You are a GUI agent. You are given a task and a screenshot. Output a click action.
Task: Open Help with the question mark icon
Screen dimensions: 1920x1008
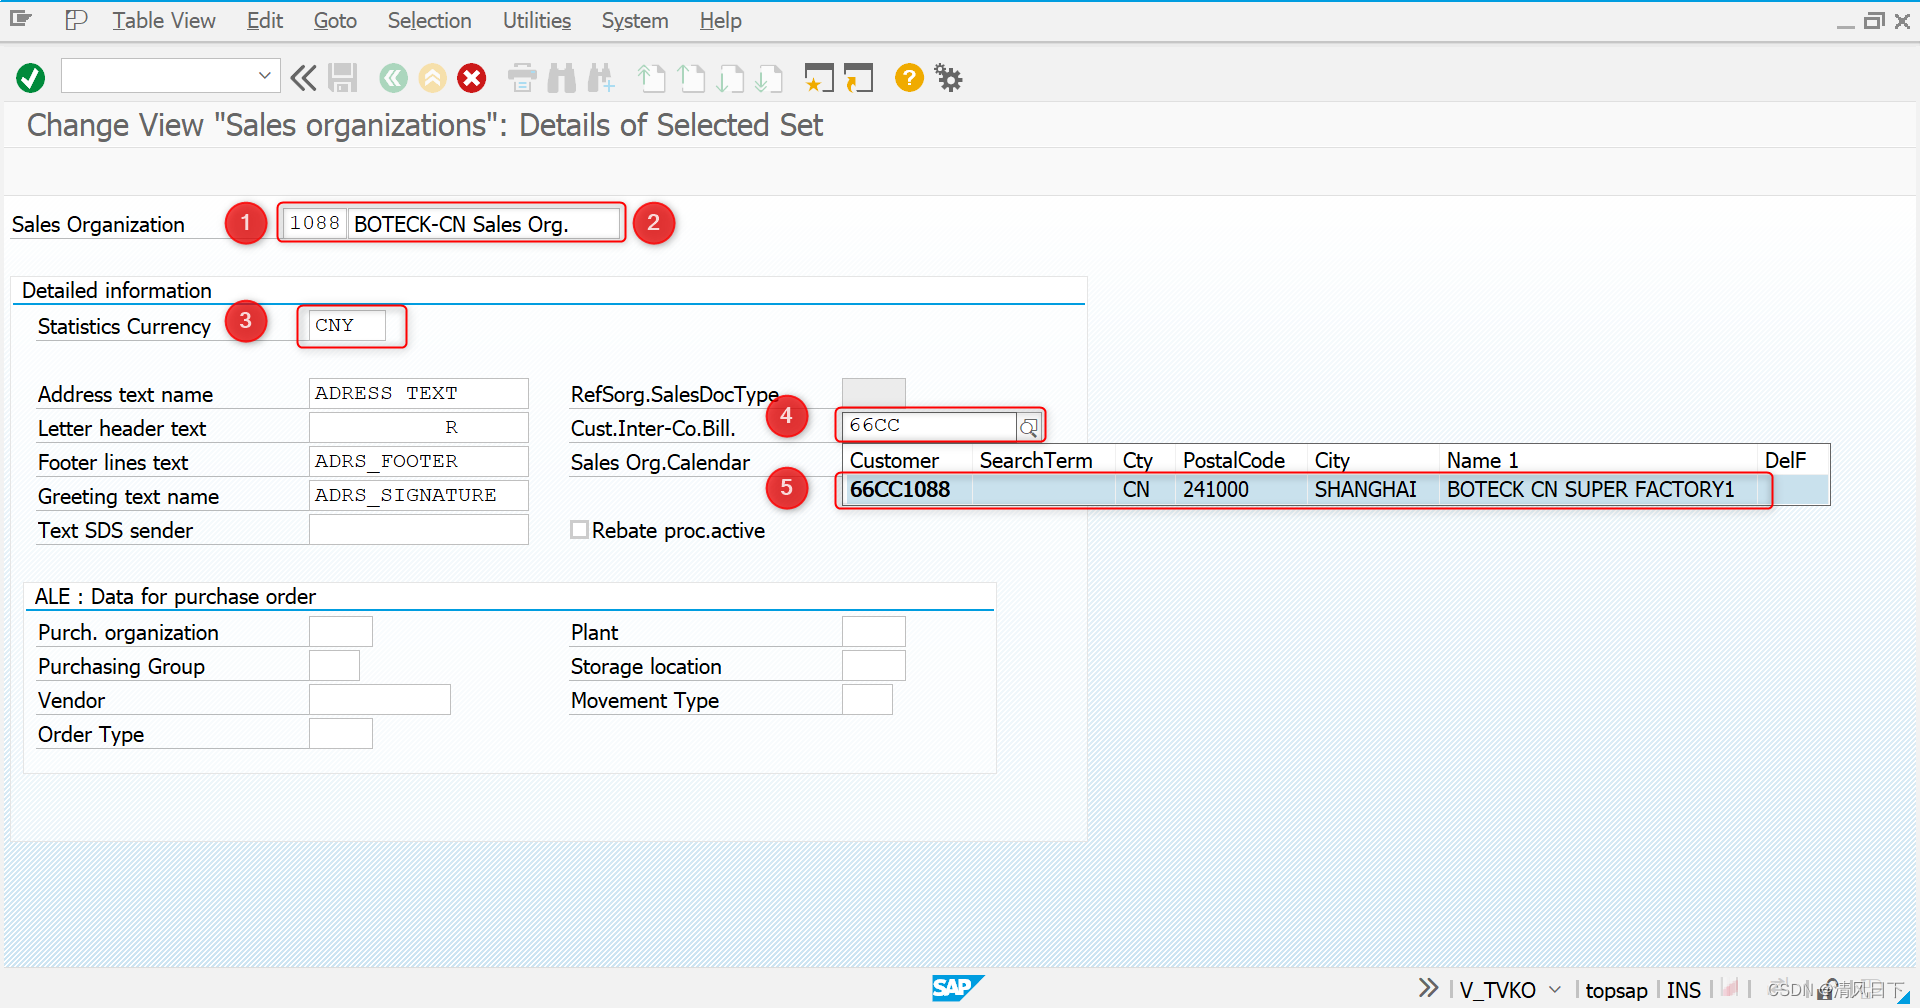click(908, 77)
